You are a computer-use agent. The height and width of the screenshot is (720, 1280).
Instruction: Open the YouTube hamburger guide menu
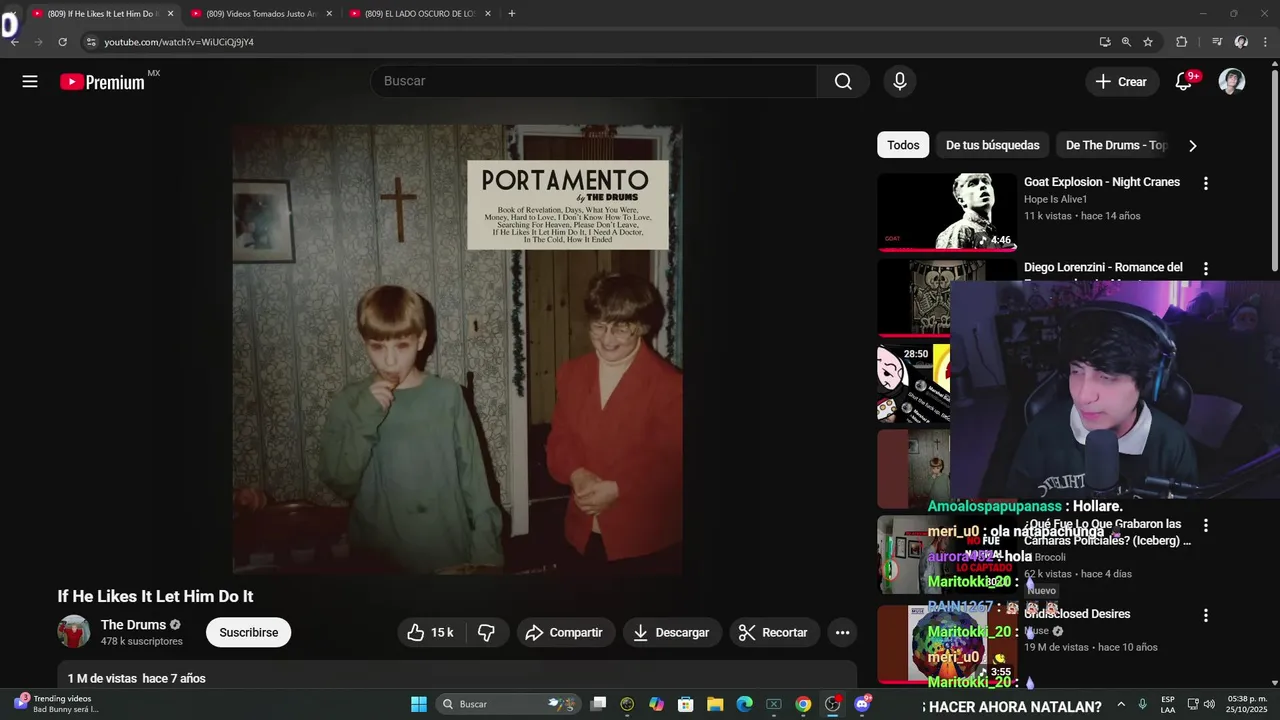point(30,82)
